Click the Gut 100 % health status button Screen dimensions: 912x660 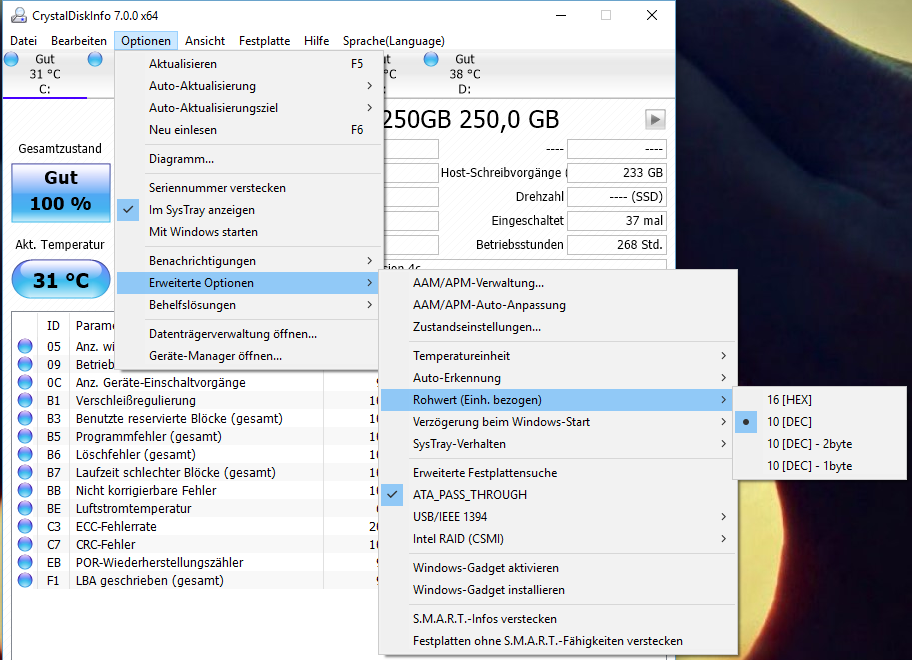pyautogui.click(x=61, y=192)
